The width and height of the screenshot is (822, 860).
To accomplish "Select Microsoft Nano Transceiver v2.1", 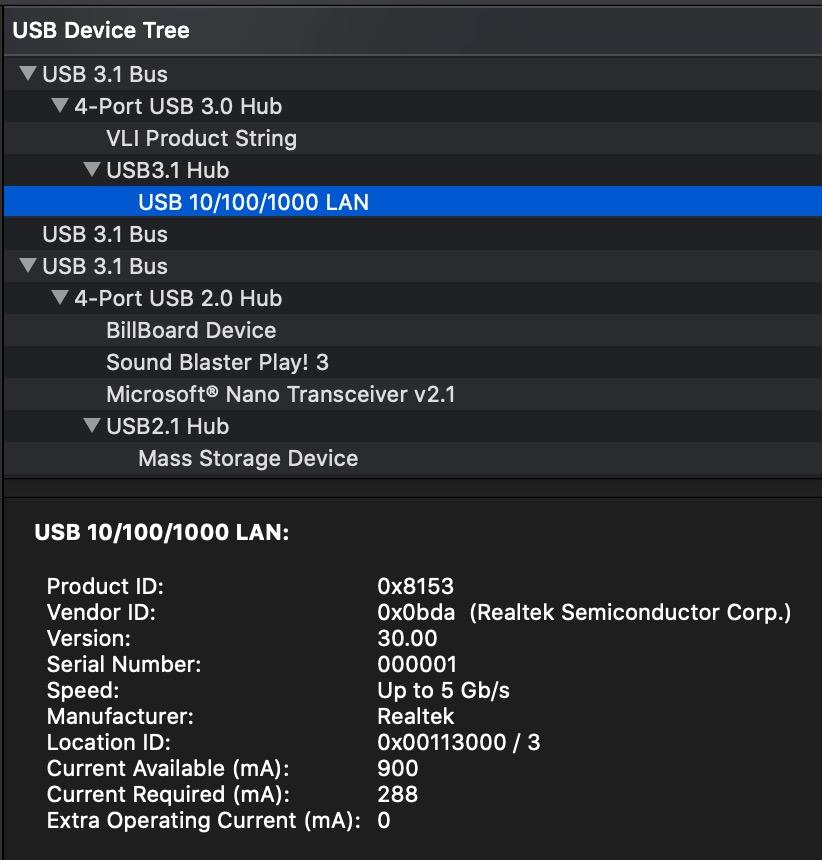I will [x=280, y=394].
